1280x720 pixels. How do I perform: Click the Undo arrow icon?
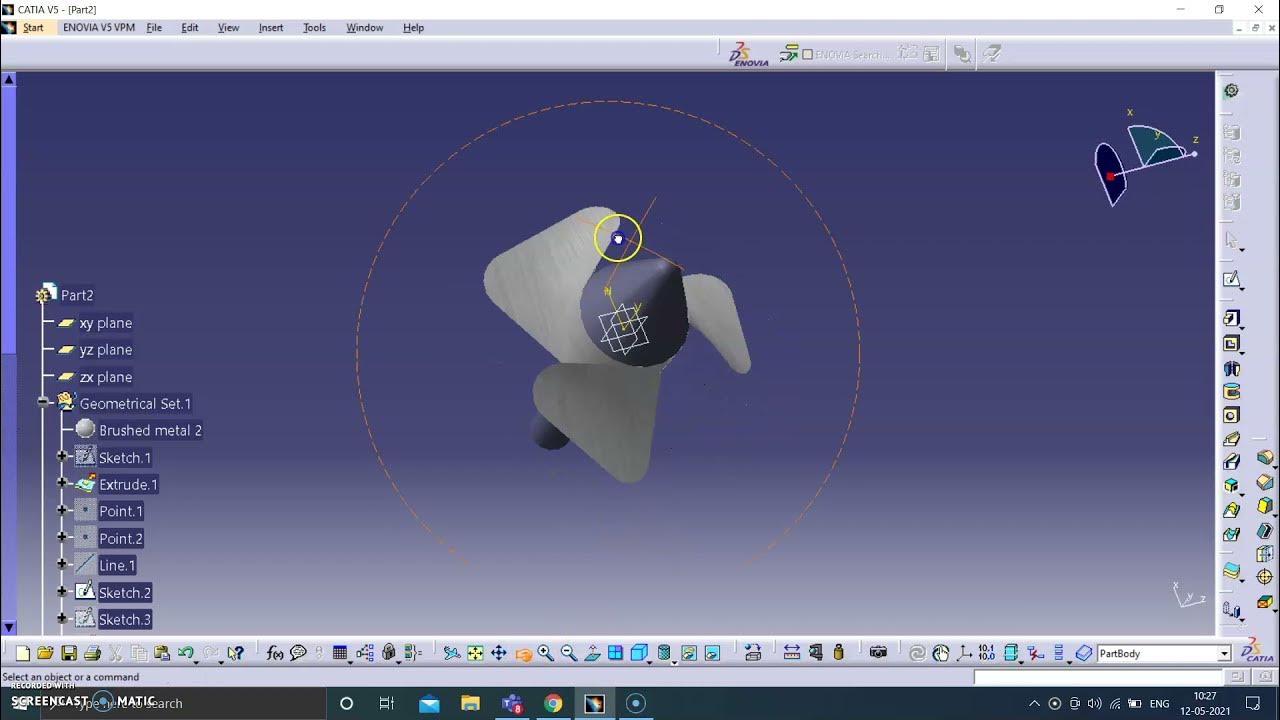pos(186,653)
